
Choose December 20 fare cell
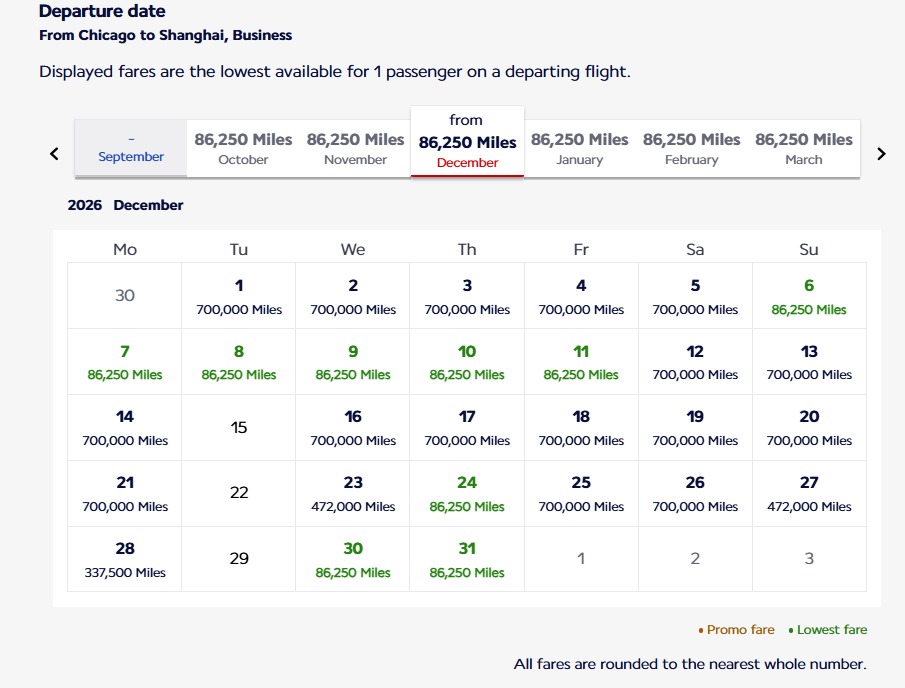coord(809,428)
